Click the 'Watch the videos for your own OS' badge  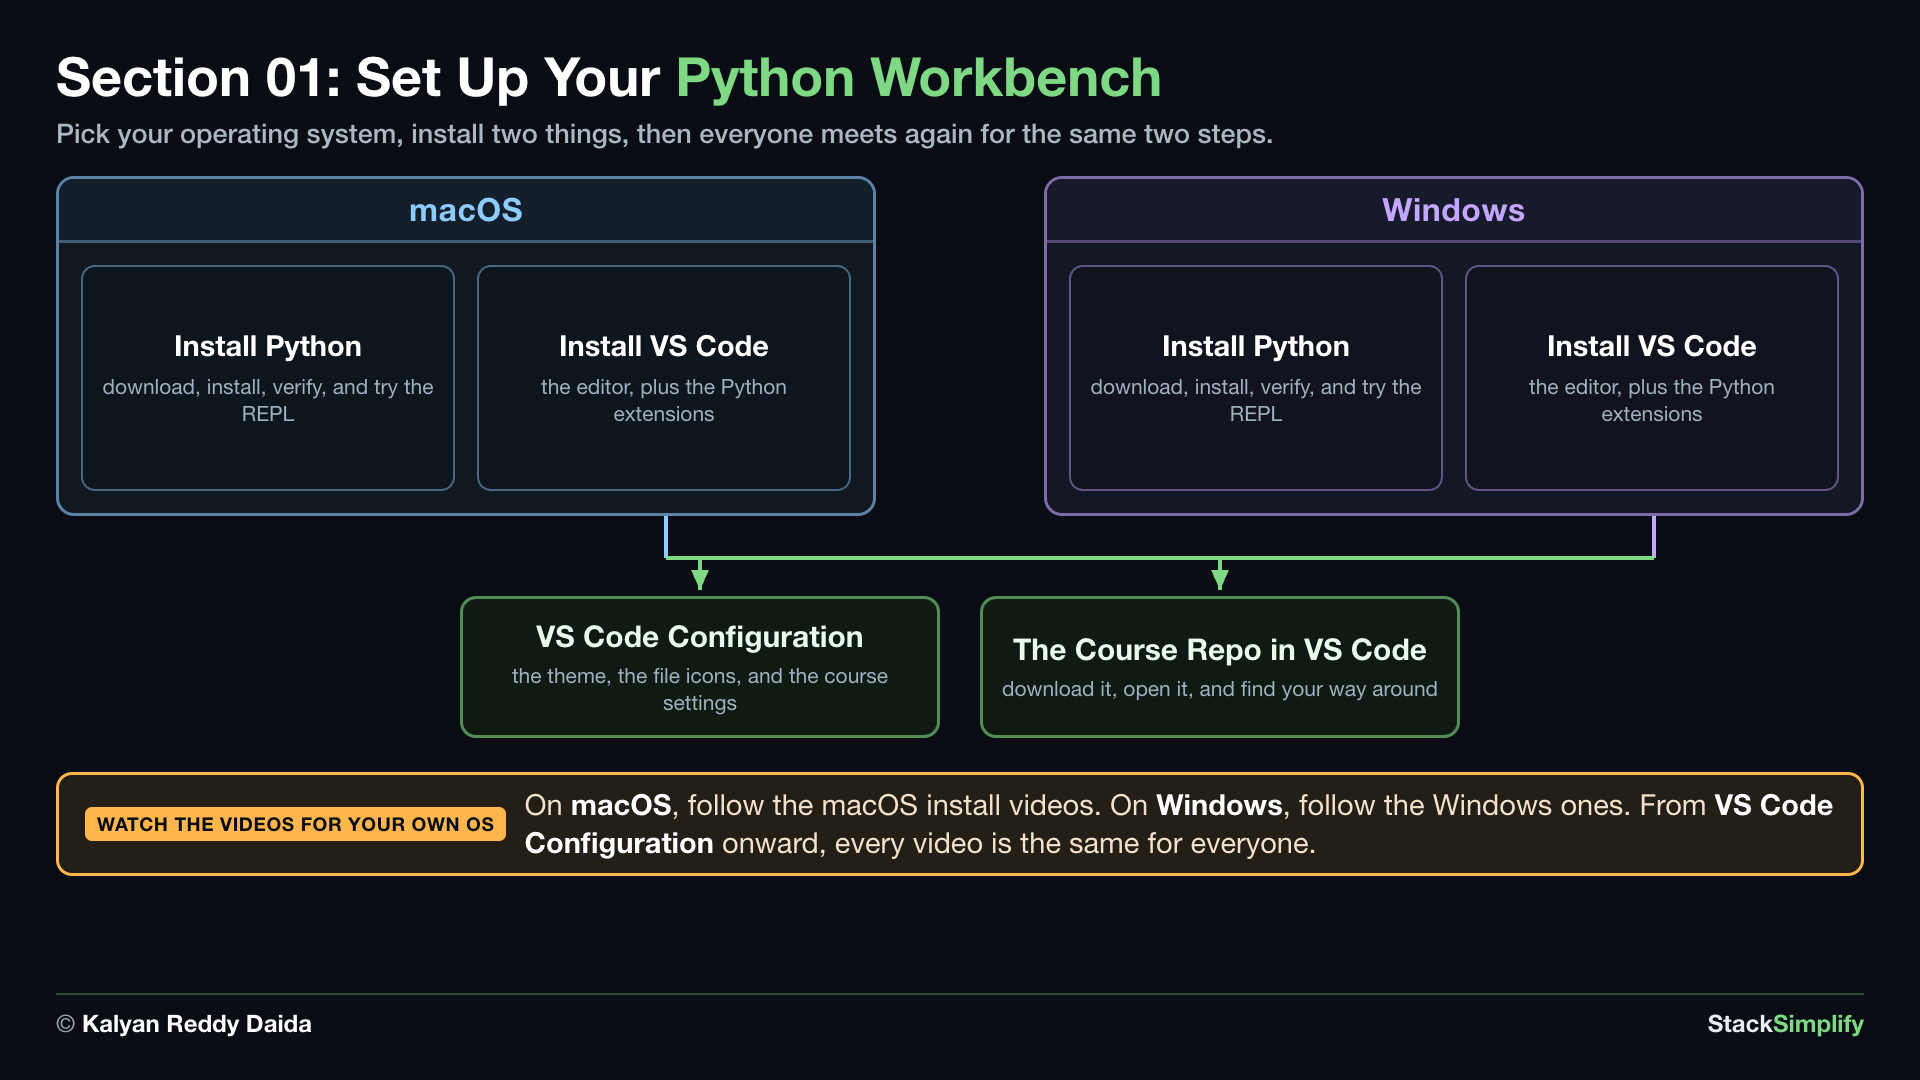point(295,824)
